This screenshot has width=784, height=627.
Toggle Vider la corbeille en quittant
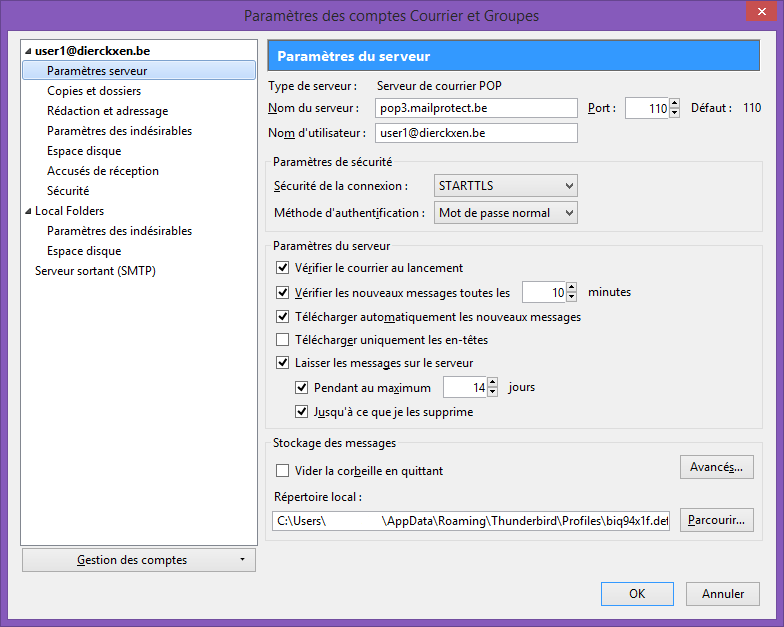283,471
